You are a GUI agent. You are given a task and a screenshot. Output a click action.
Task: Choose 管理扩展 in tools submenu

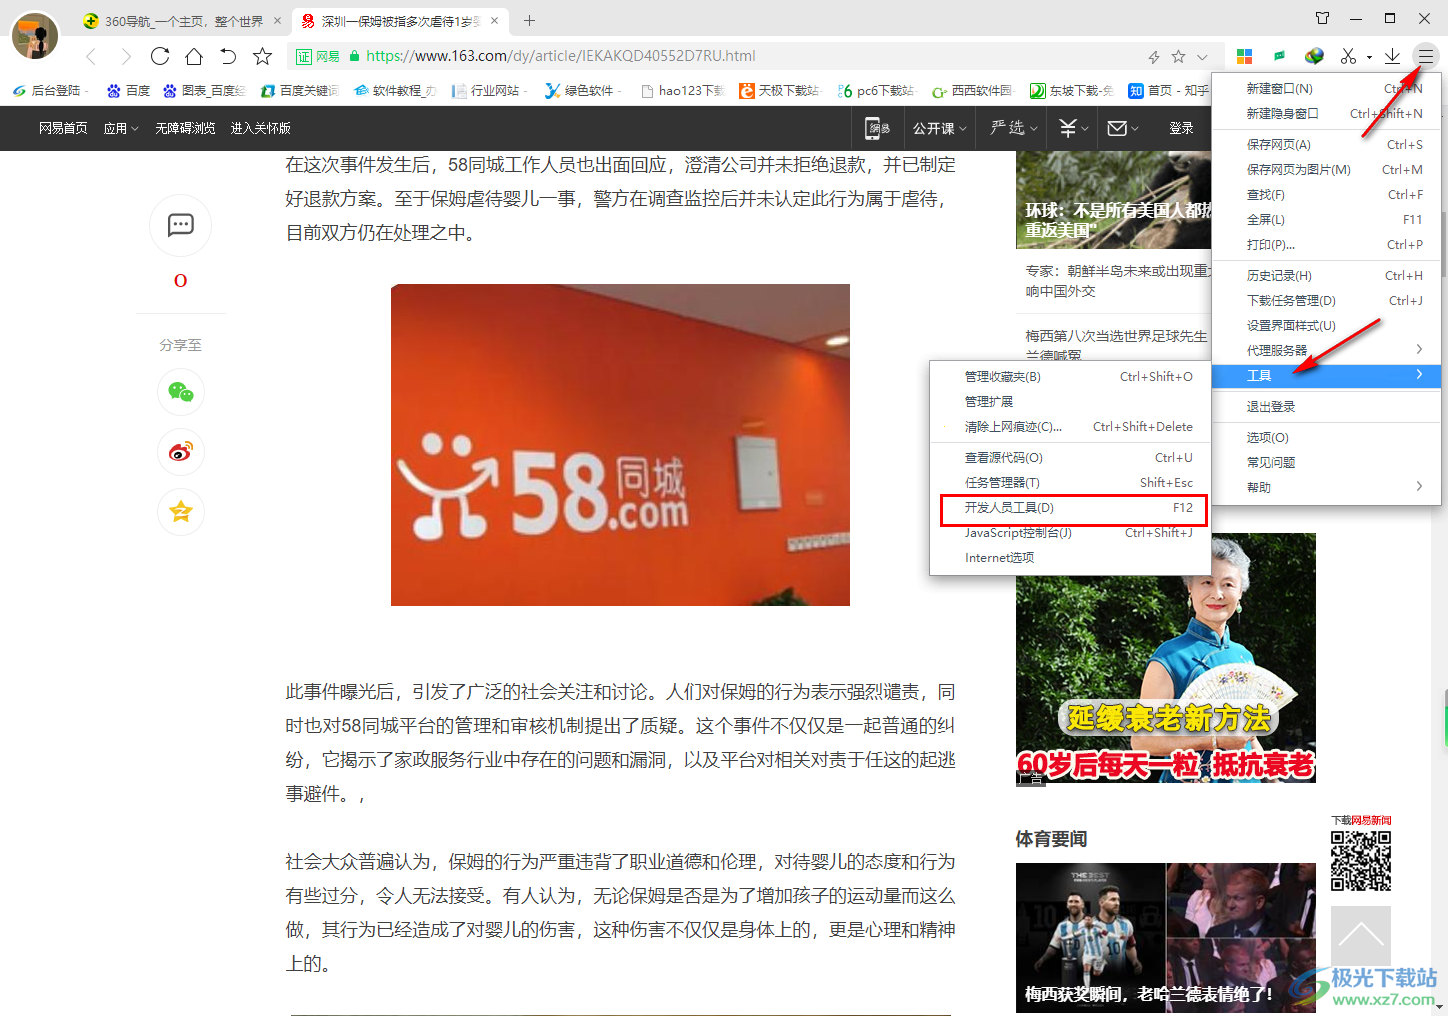tap(1070, 402)
